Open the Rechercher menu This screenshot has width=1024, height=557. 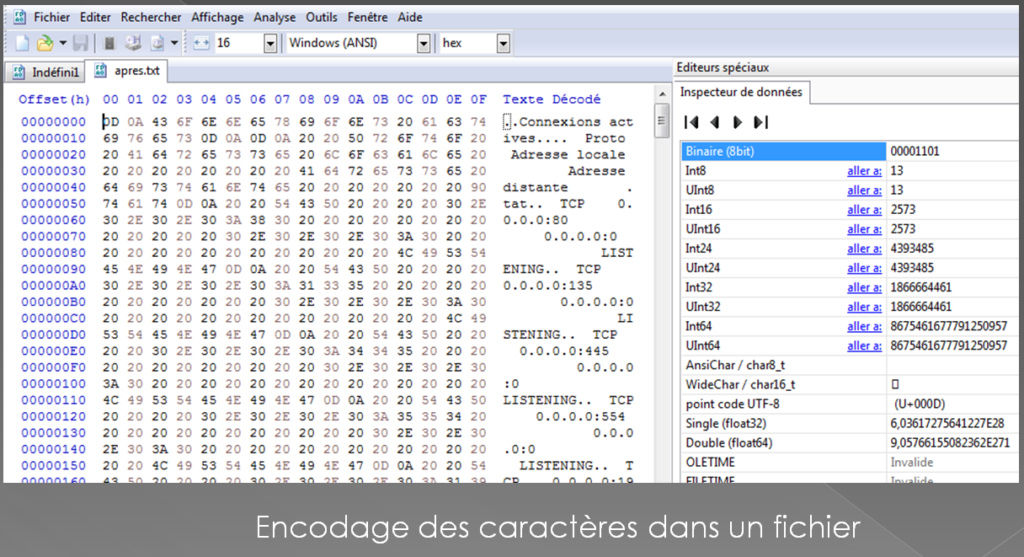(x=151, y=17)
